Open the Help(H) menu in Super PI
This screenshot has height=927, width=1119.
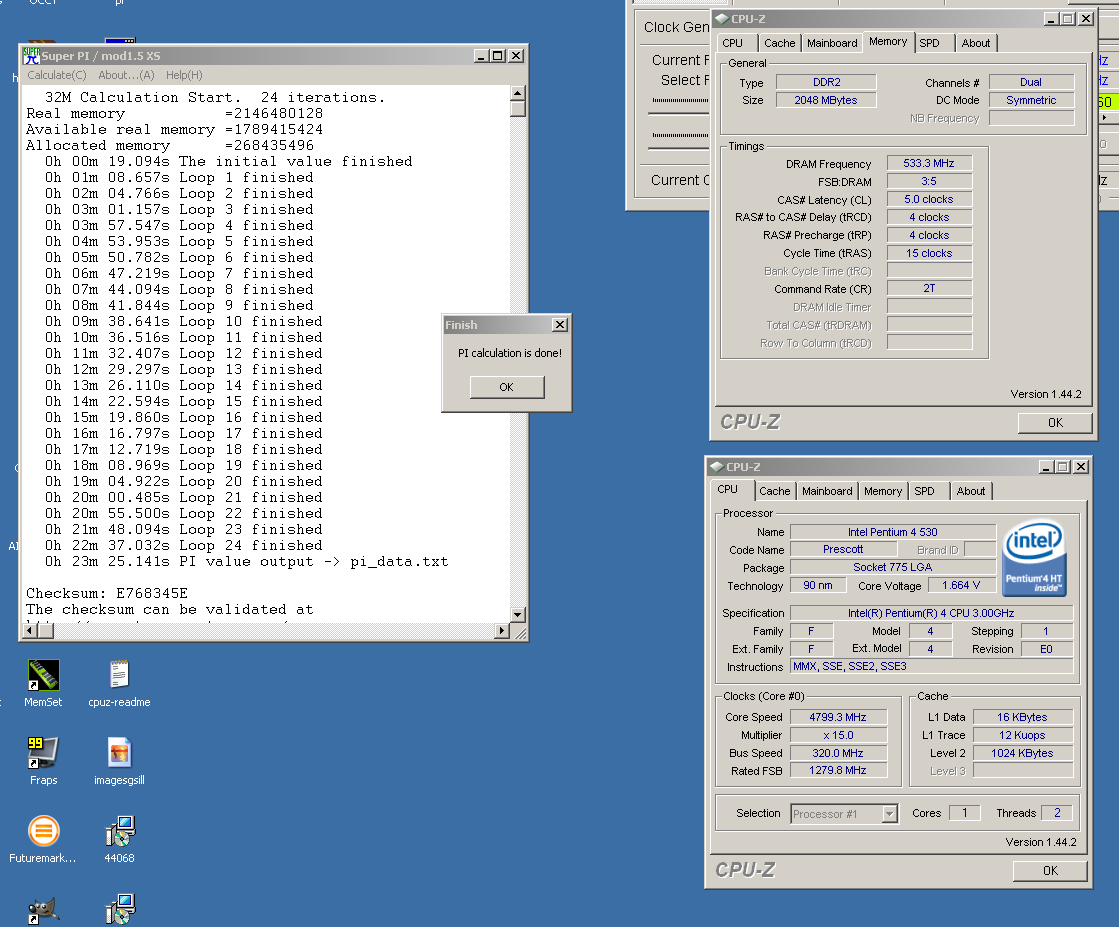coord(184,75)
